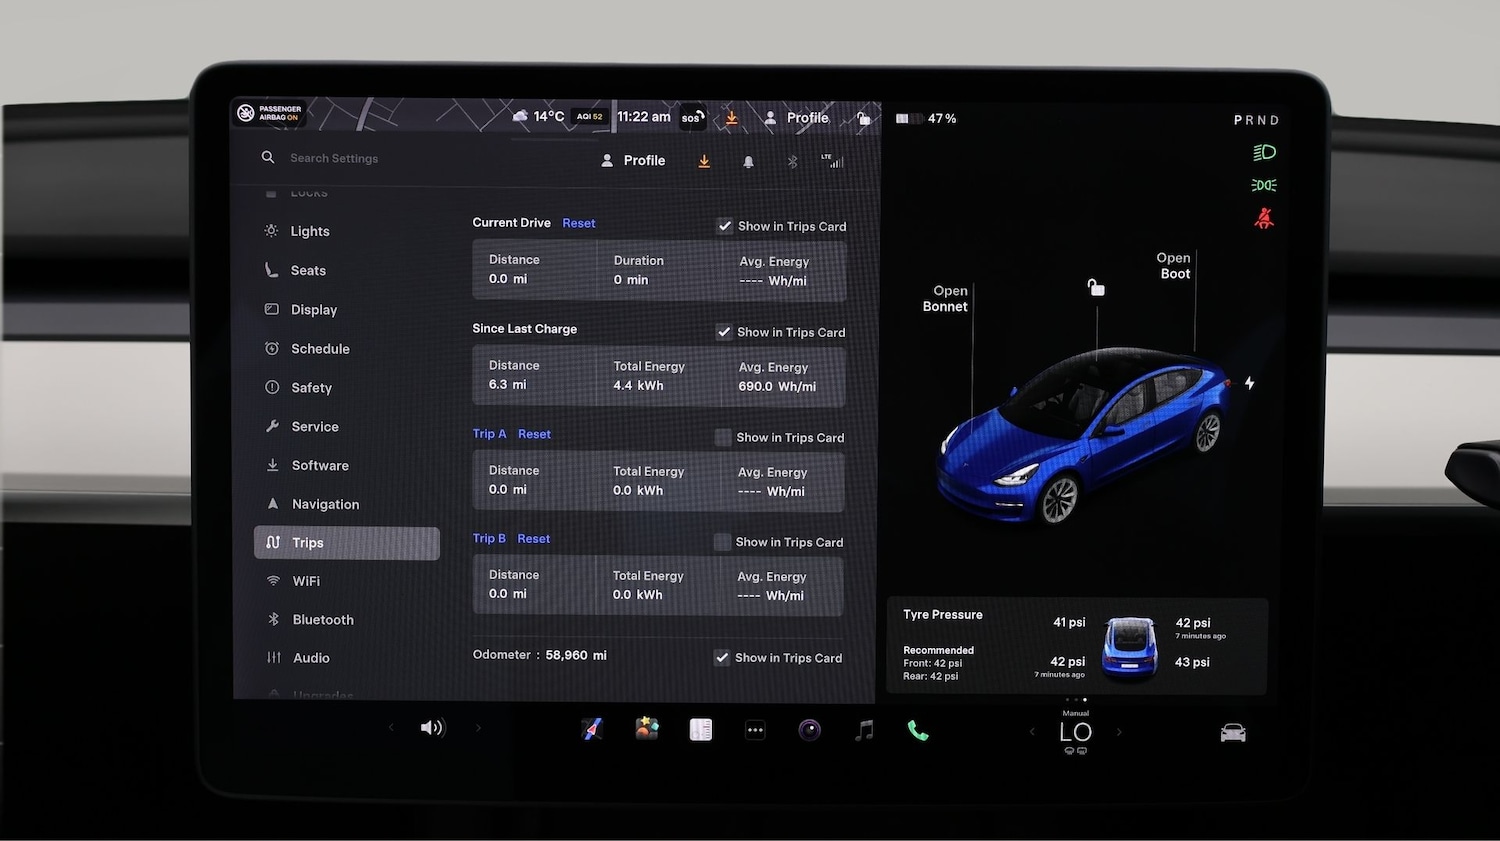Viewport: 1500px width, 841px height.
Task: Open notifications via the bell icon
Action: [x=749, y=160]
